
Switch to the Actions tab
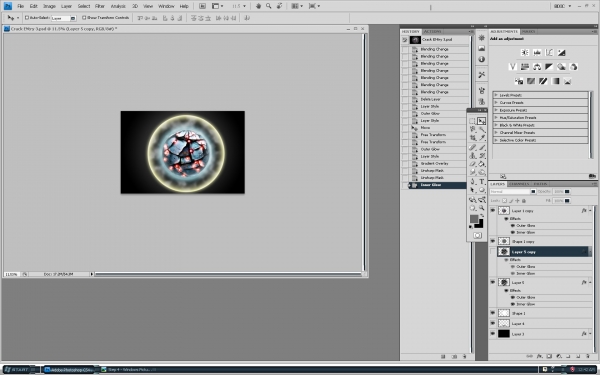432,31
